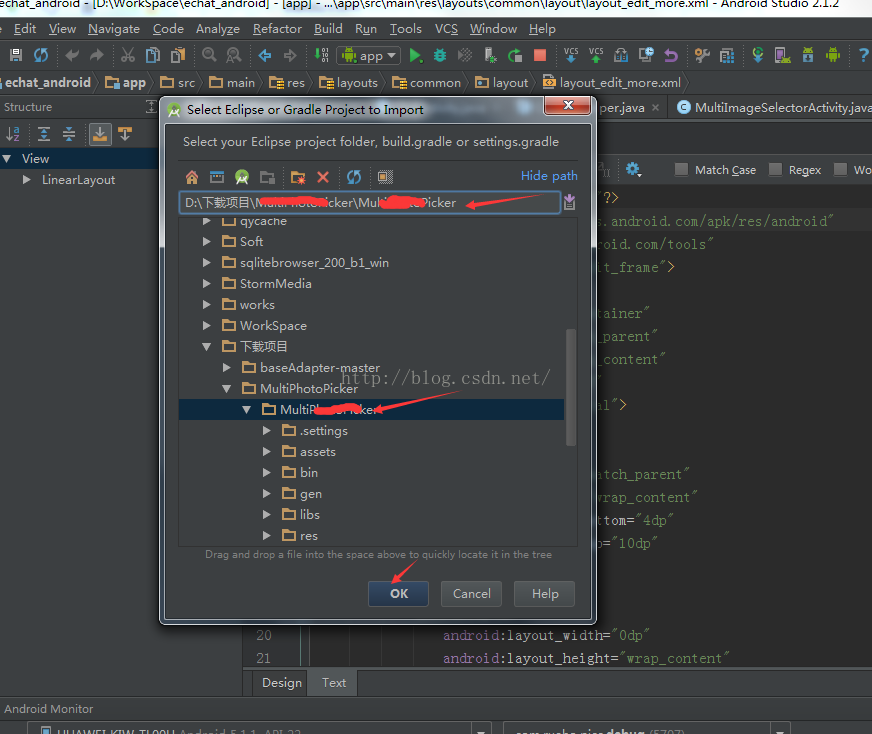The width and height of the screenshot is (872, 734).
Task: Click the Cancel button
Action: 472,594
